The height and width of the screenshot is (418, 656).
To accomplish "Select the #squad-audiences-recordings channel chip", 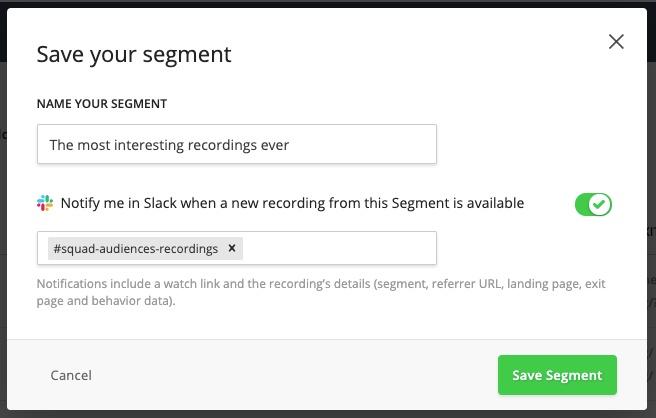I will 136,248.
